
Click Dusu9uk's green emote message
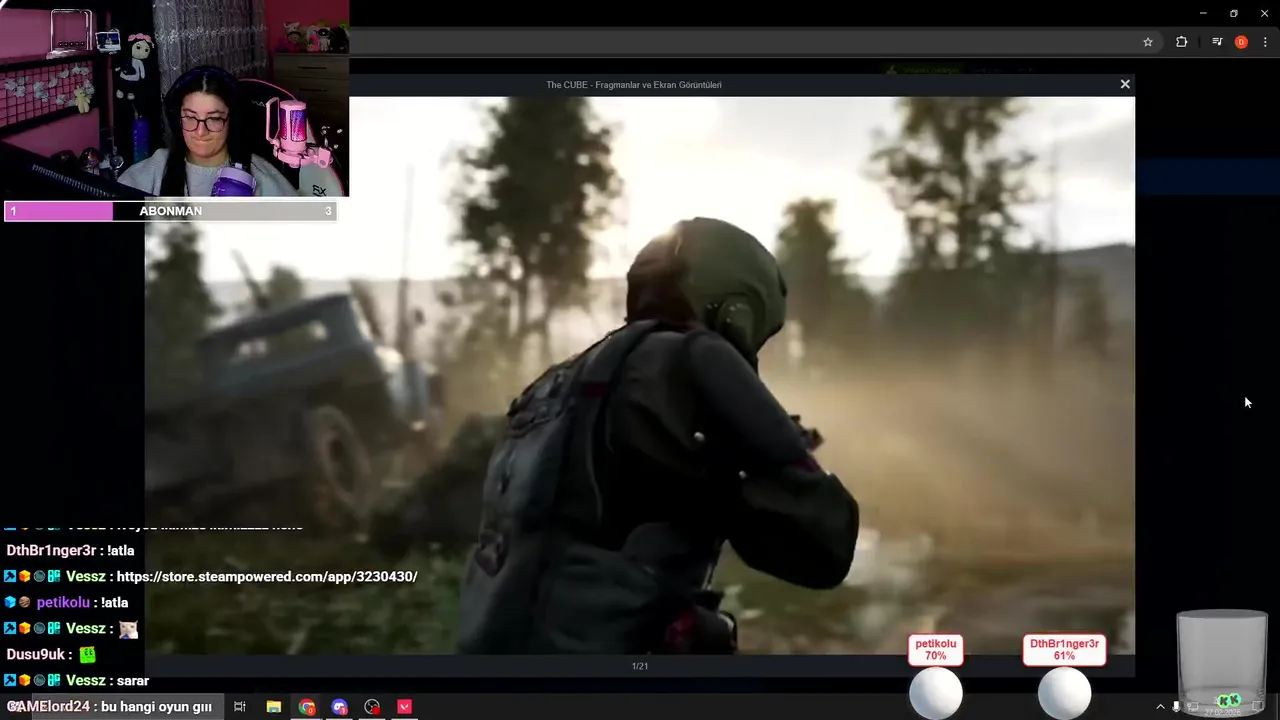click(88, 655)
